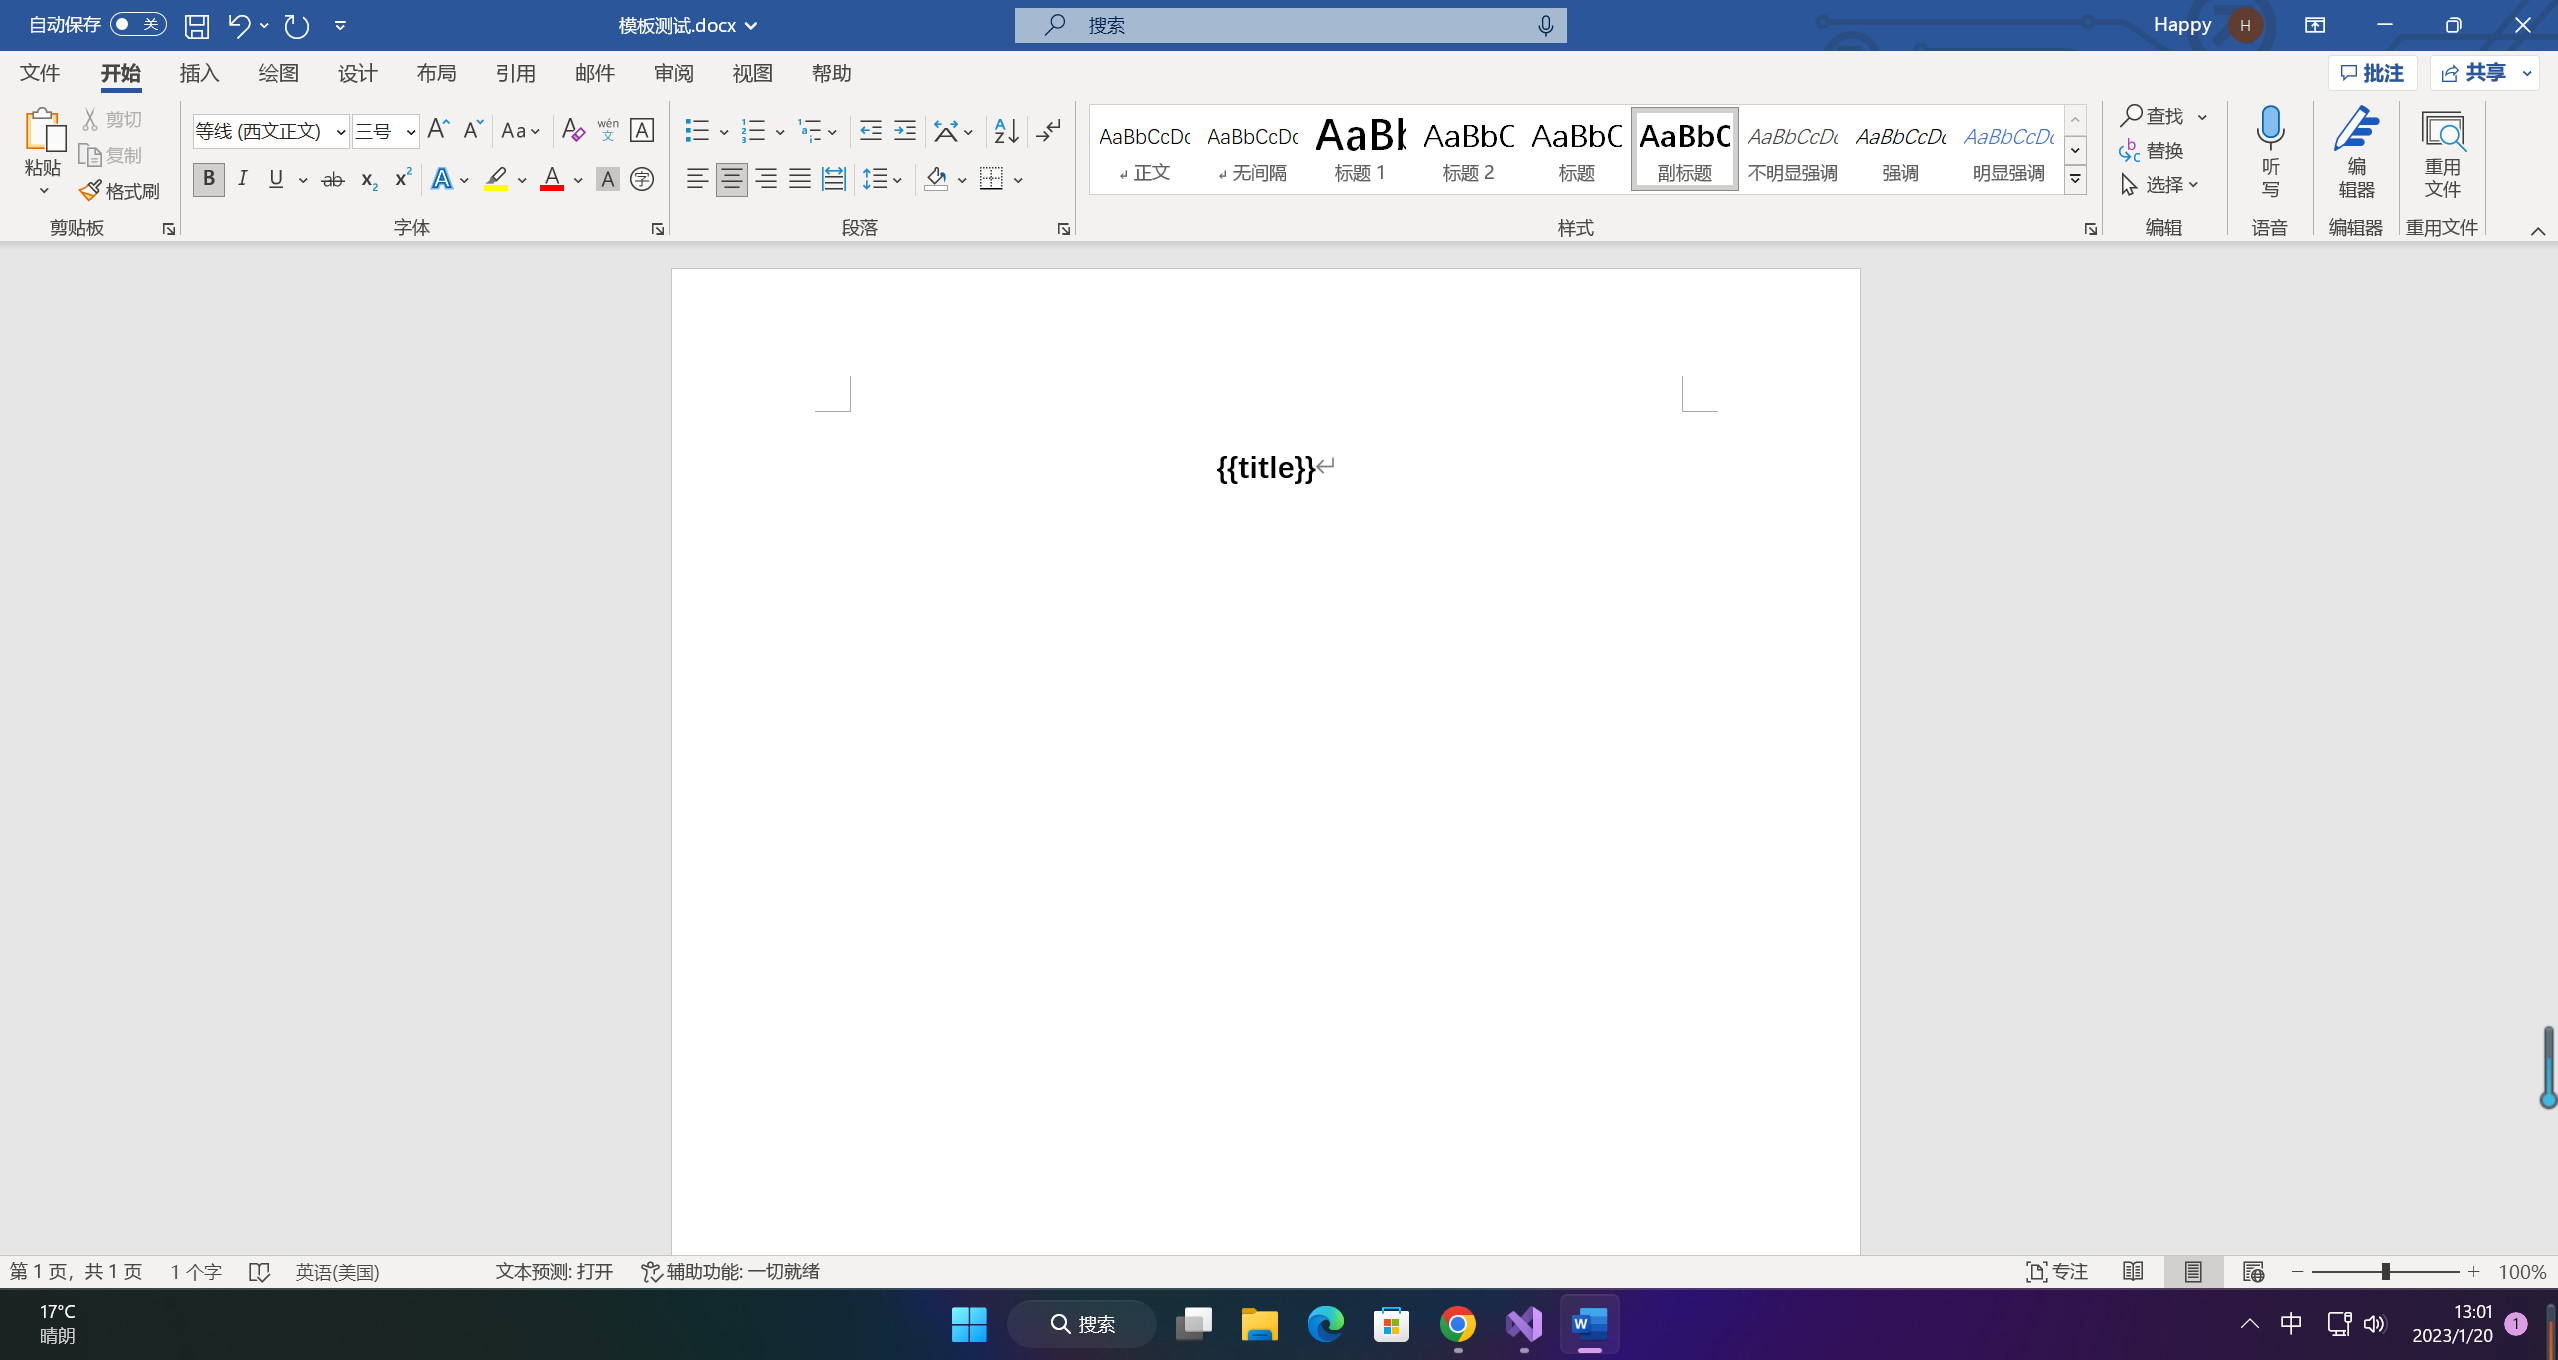This screenshot has width=2558, height=1360.
Task: Toggle center alignment
Action: pos(731,179)
